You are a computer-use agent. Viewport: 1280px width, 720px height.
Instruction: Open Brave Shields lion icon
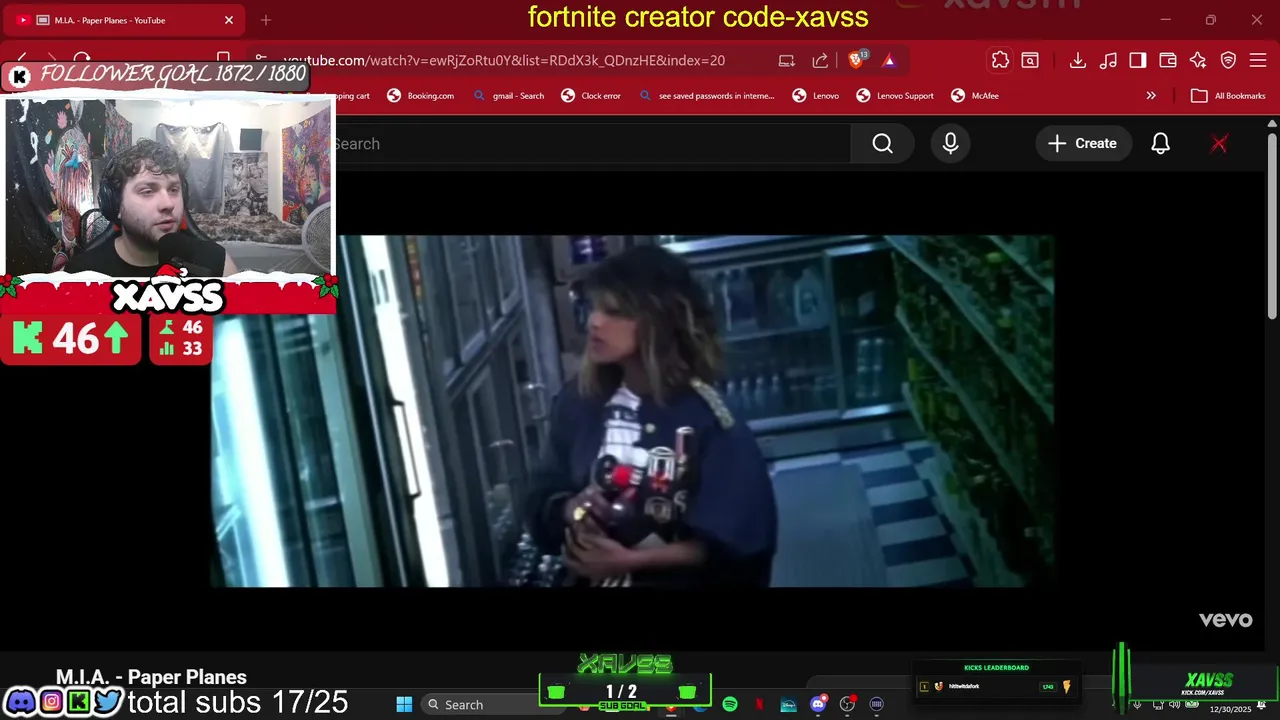coord(856,60)
